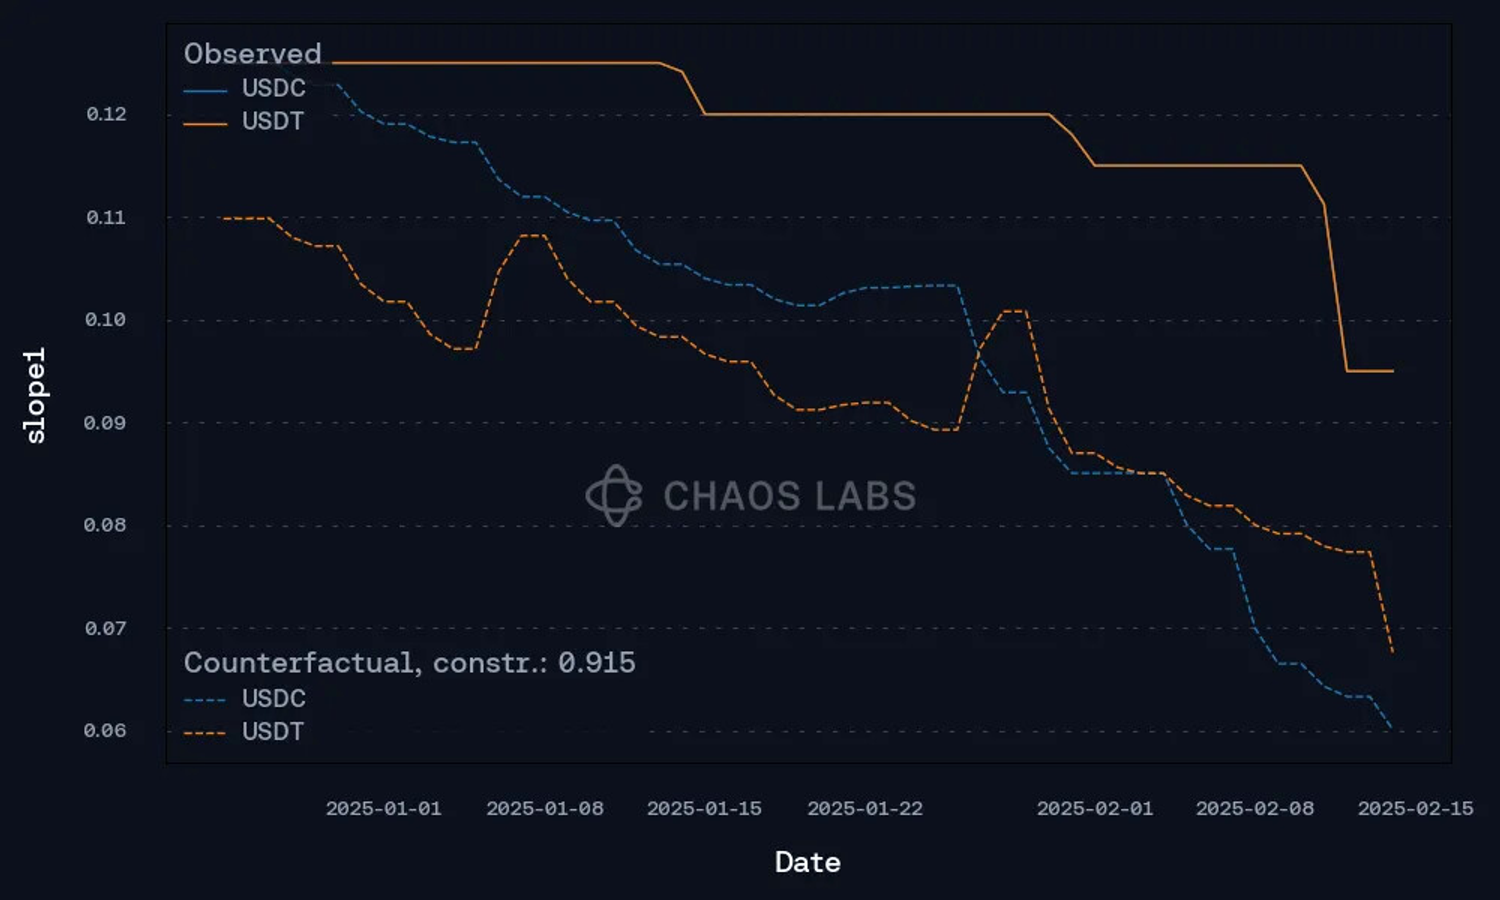Click the solid blue Observed USDC legend line
The image size is (1500, 900).
coord(205,91)
